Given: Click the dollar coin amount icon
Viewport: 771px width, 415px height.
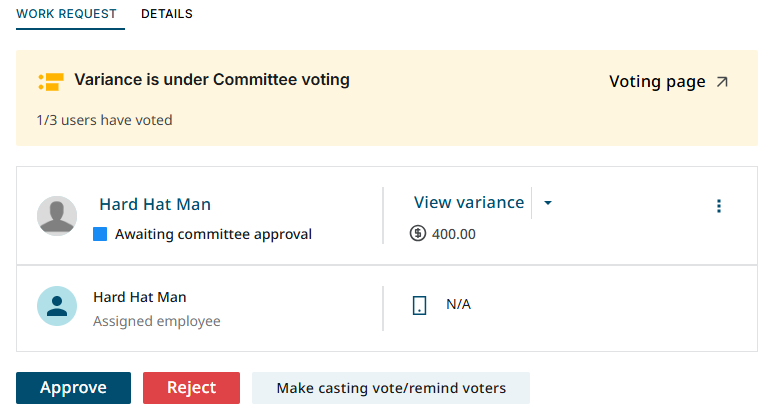Looking at the screenshot, I should click(x=418, y=234).
